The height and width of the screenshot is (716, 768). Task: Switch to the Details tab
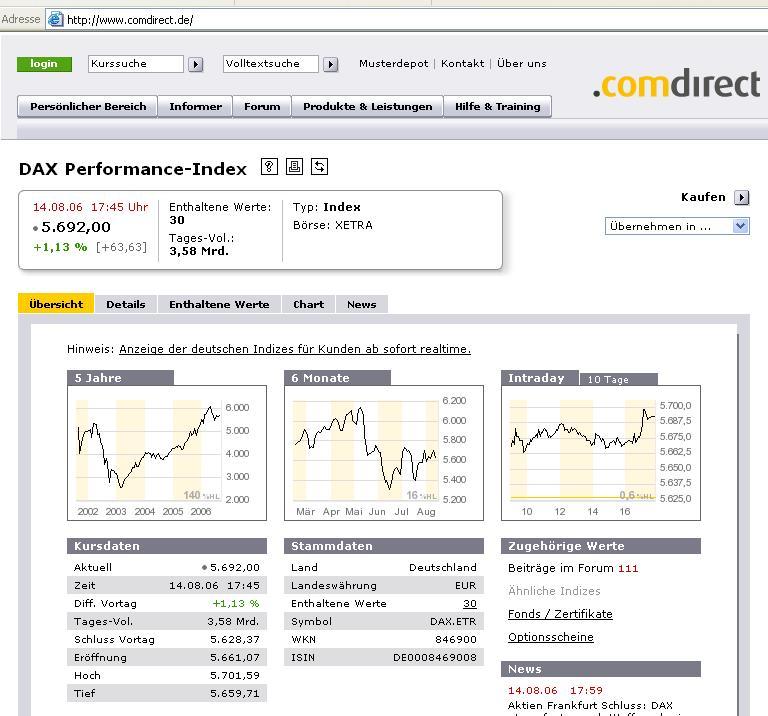tap(126, 304)
